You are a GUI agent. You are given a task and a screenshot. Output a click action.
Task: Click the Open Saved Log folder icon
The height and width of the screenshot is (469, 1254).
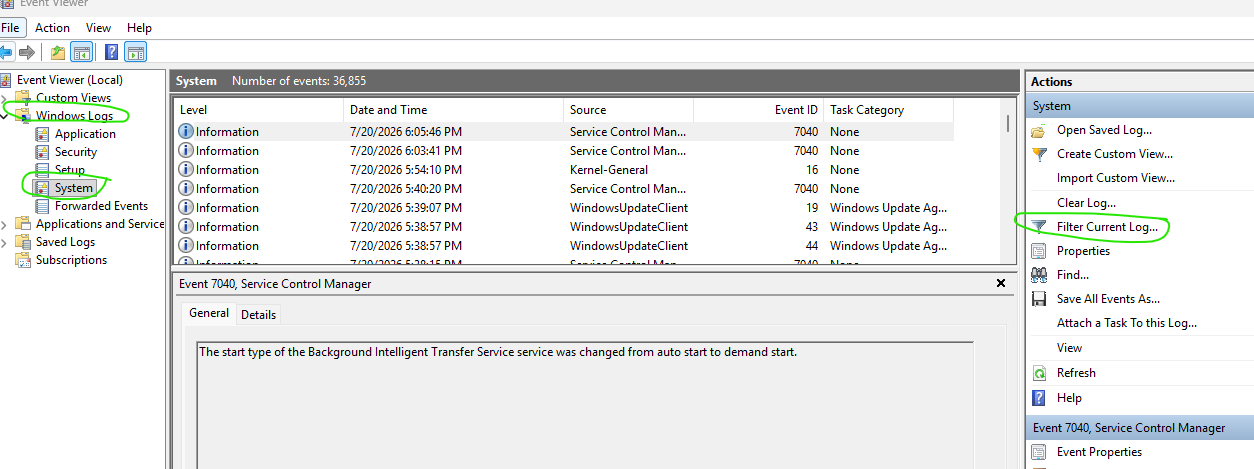pos(1039,130)
